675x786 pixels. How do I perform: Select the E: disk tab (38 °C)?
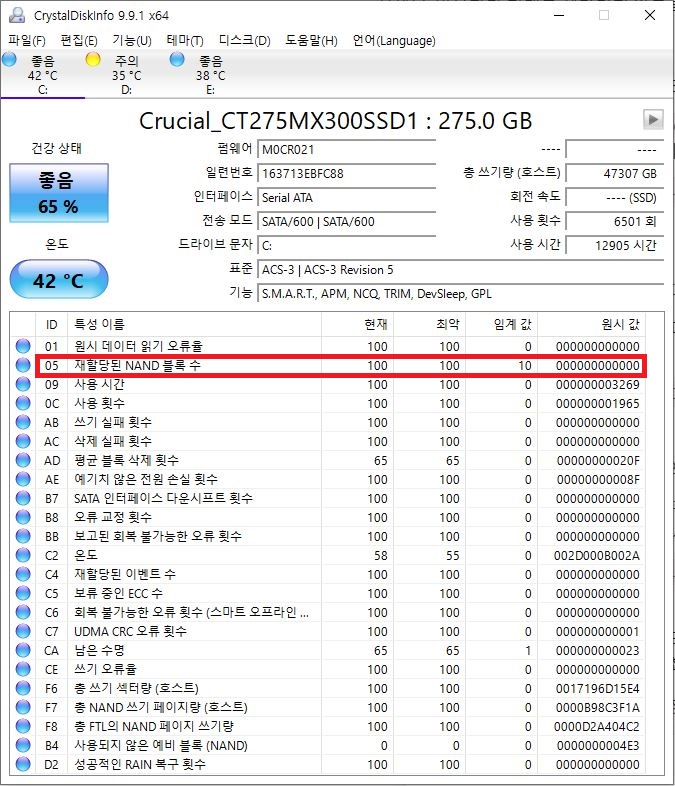210,75
